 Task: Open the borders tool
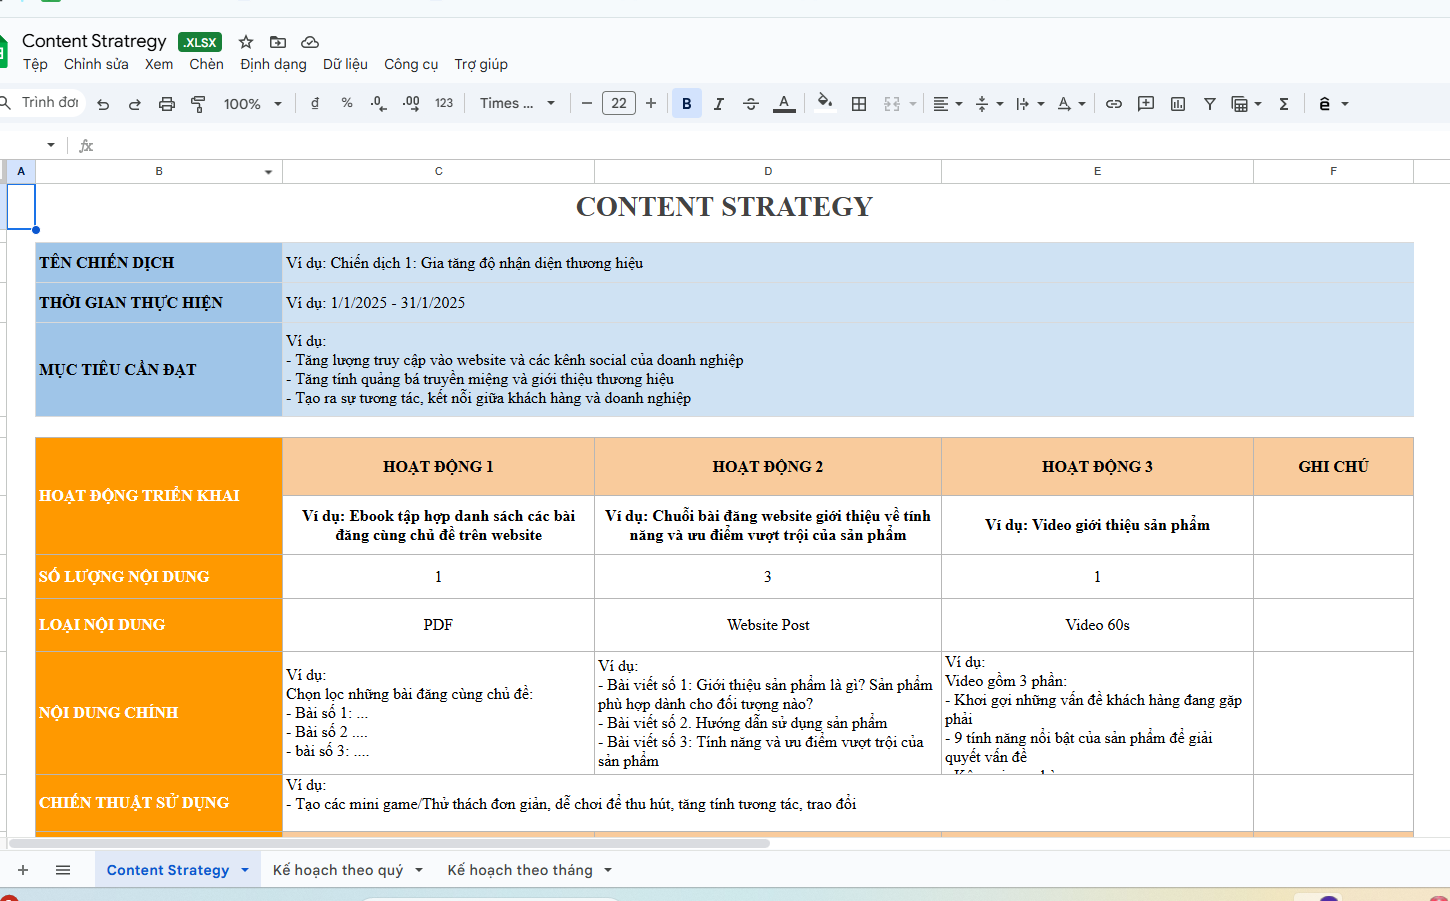[859, 104]
